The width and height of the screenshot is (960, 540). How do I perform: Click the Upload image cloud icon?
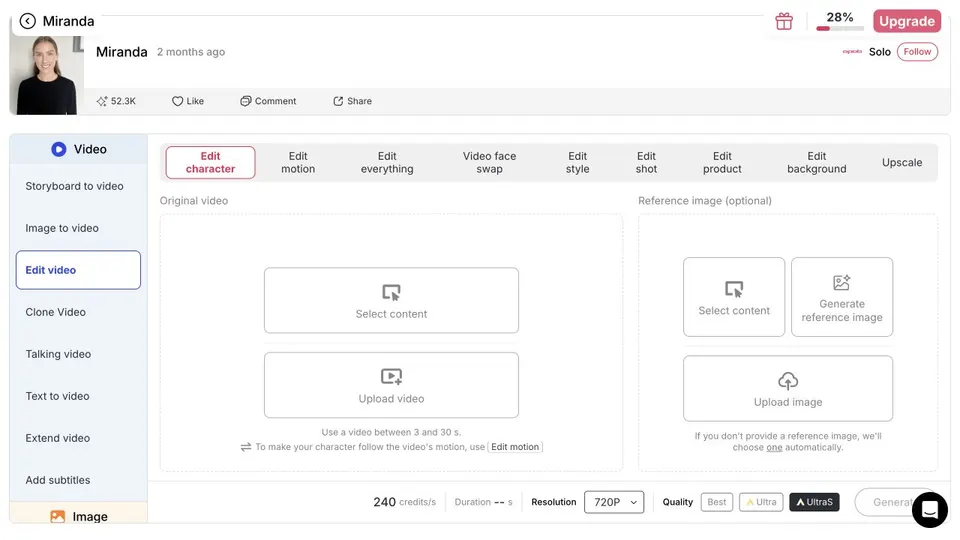tap(788, 381)
